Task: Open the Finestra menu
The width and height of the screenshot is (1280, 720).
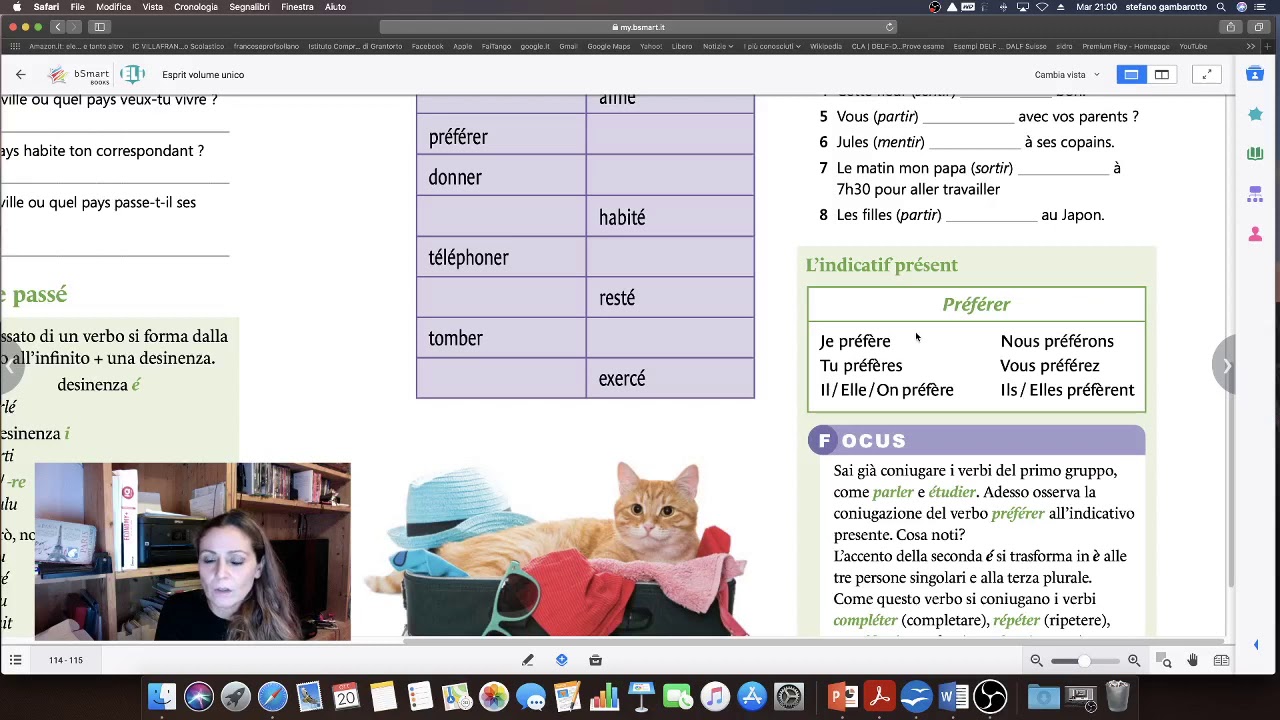Action: pyautogui.click(x=297, y=7)
